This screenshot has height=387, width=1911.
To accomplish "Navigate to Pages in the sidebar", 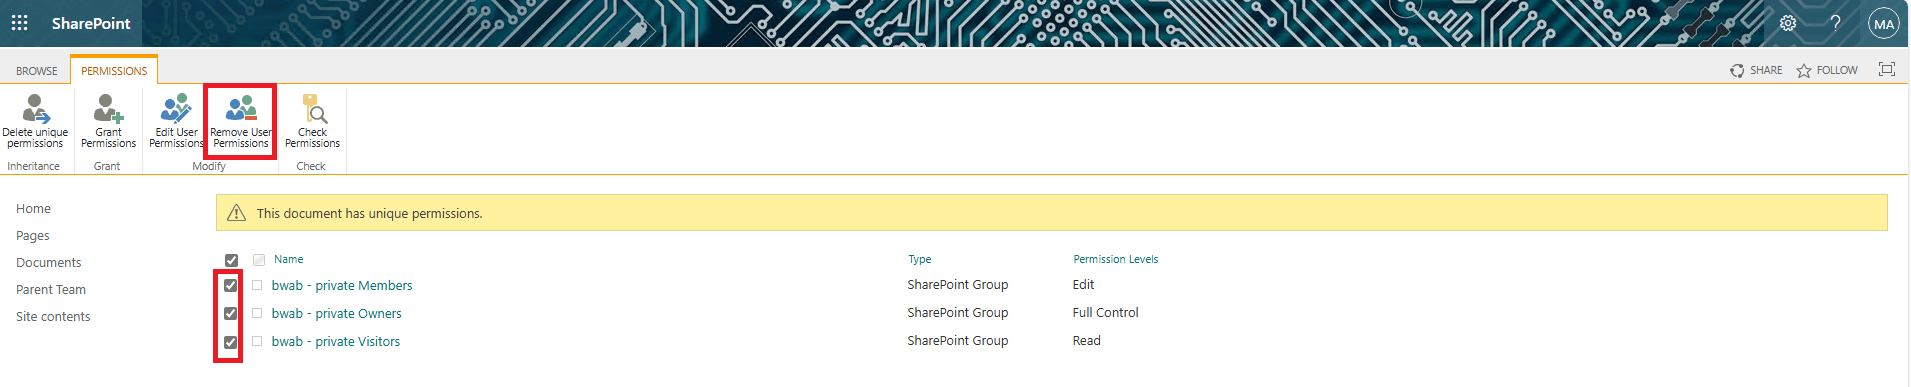I will pyautogui.click(x=33, y=235).
